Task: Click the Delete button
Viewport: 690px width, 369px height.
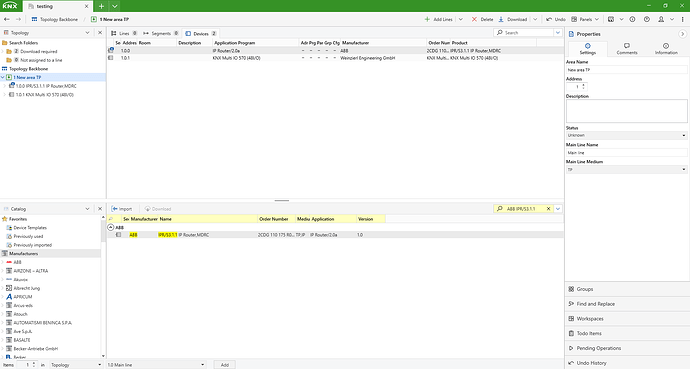Action: tap(482, 19)
